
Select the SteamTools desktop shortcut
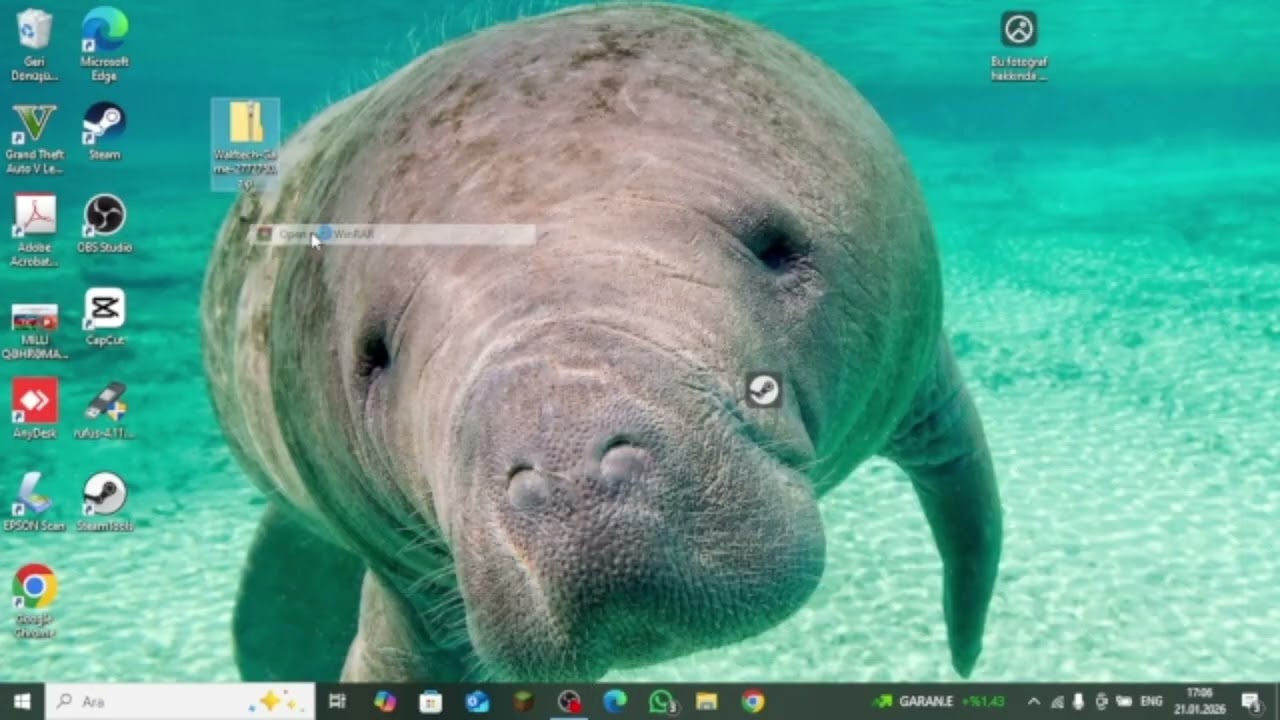coord(104,502)
